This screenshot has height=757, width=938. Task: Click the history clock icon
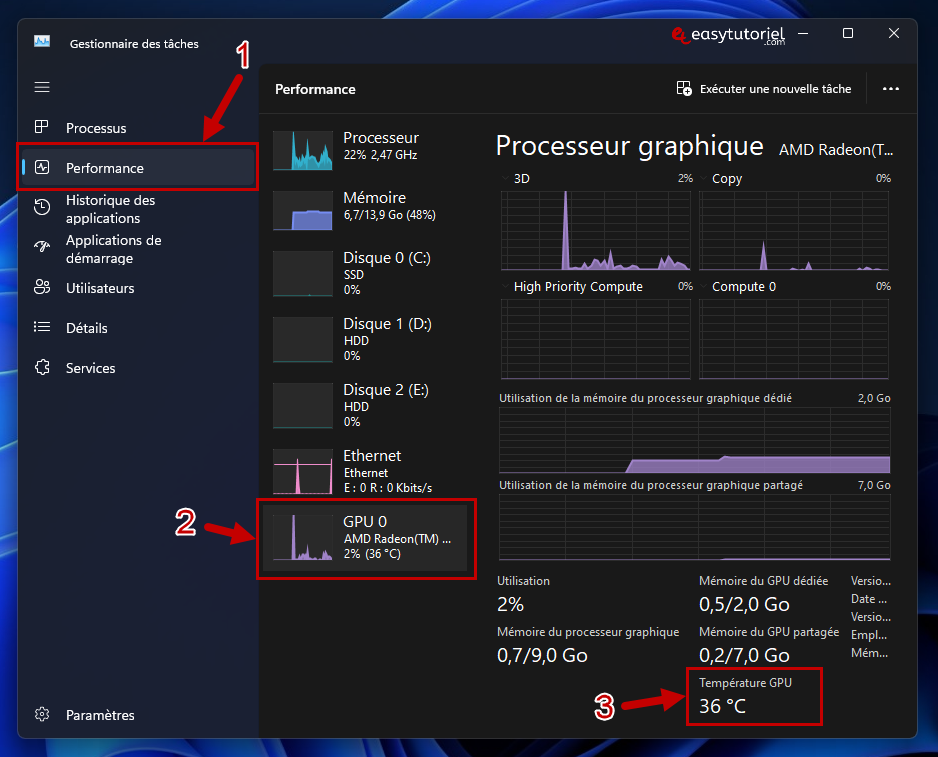(42, 207)
